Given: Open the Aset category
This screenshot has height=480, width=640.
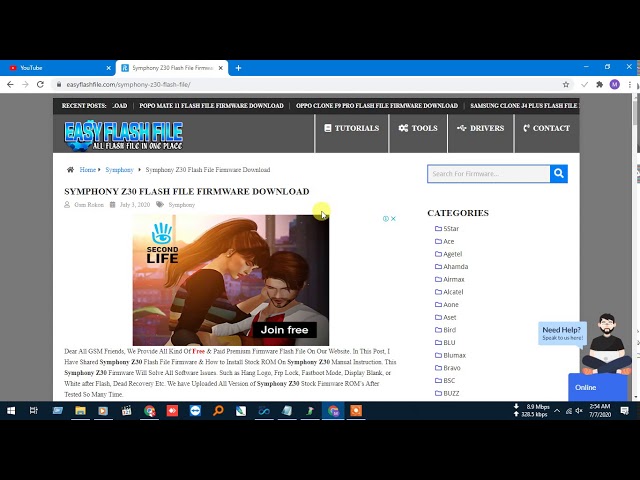Looking at the screenshot, I should pyautogui.click(x=449, y=317).
